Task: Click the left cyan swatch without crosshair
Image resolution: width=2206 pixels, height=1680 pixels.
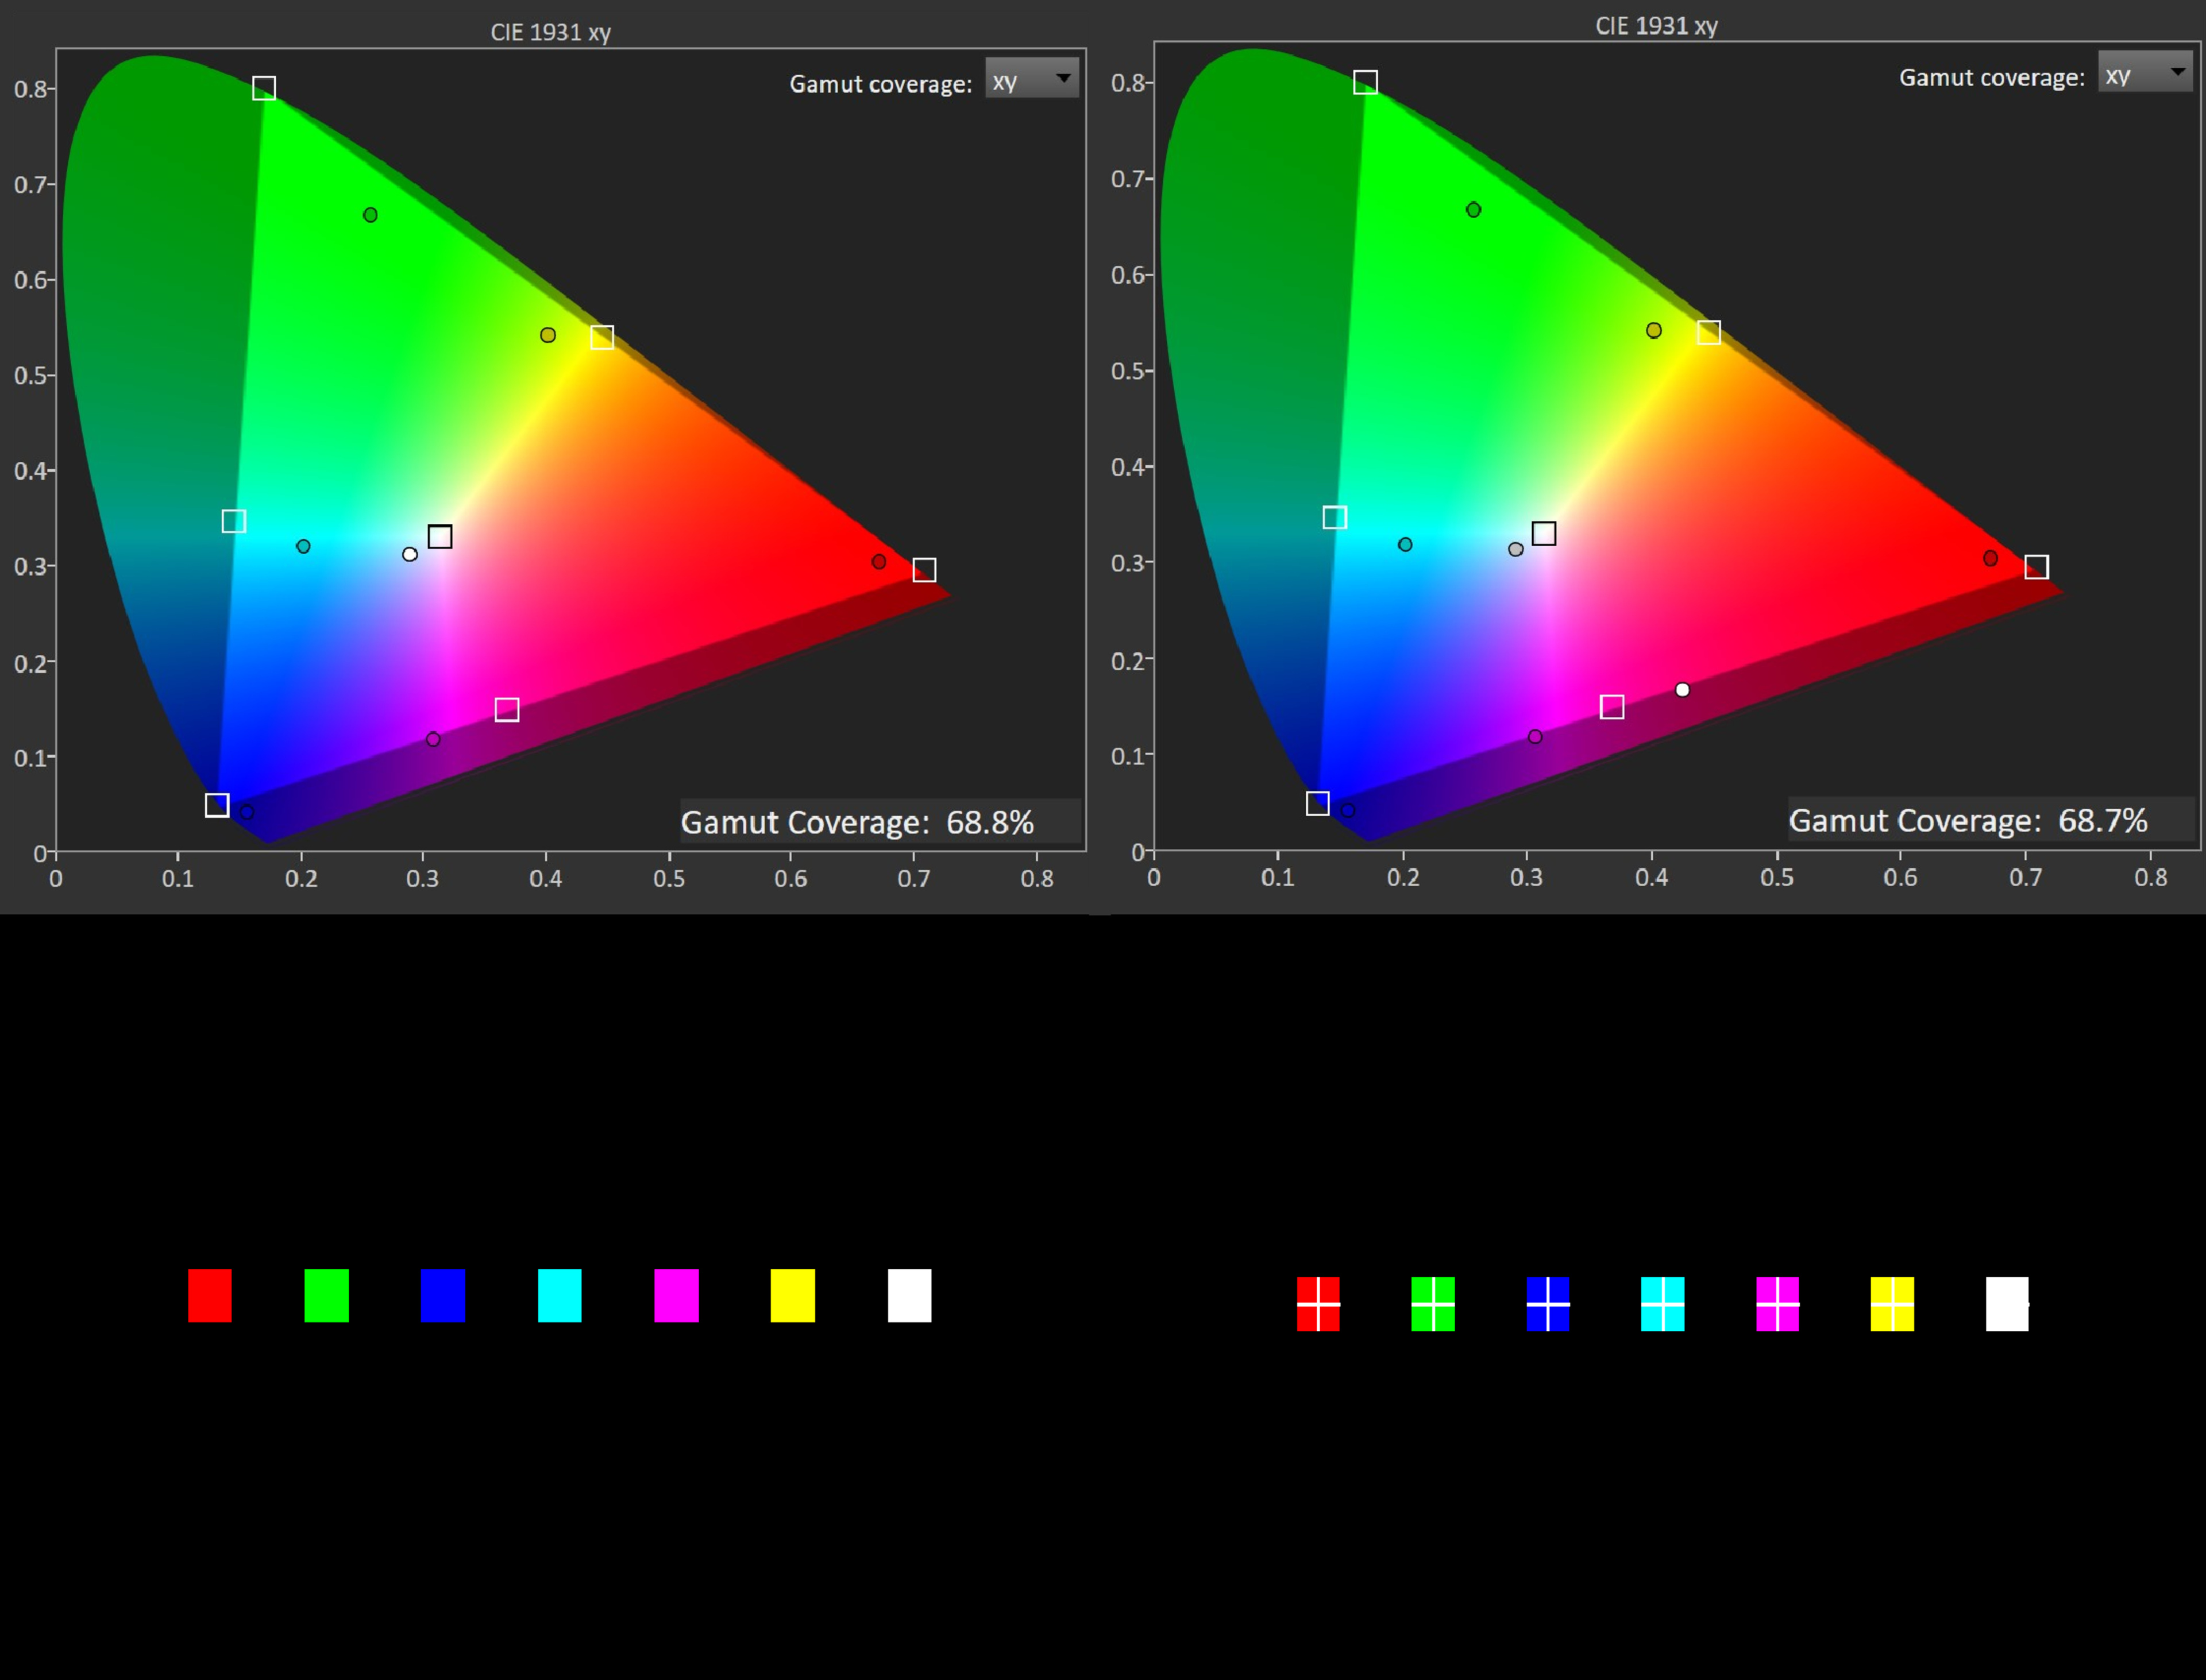Action: pos(560,1296)
